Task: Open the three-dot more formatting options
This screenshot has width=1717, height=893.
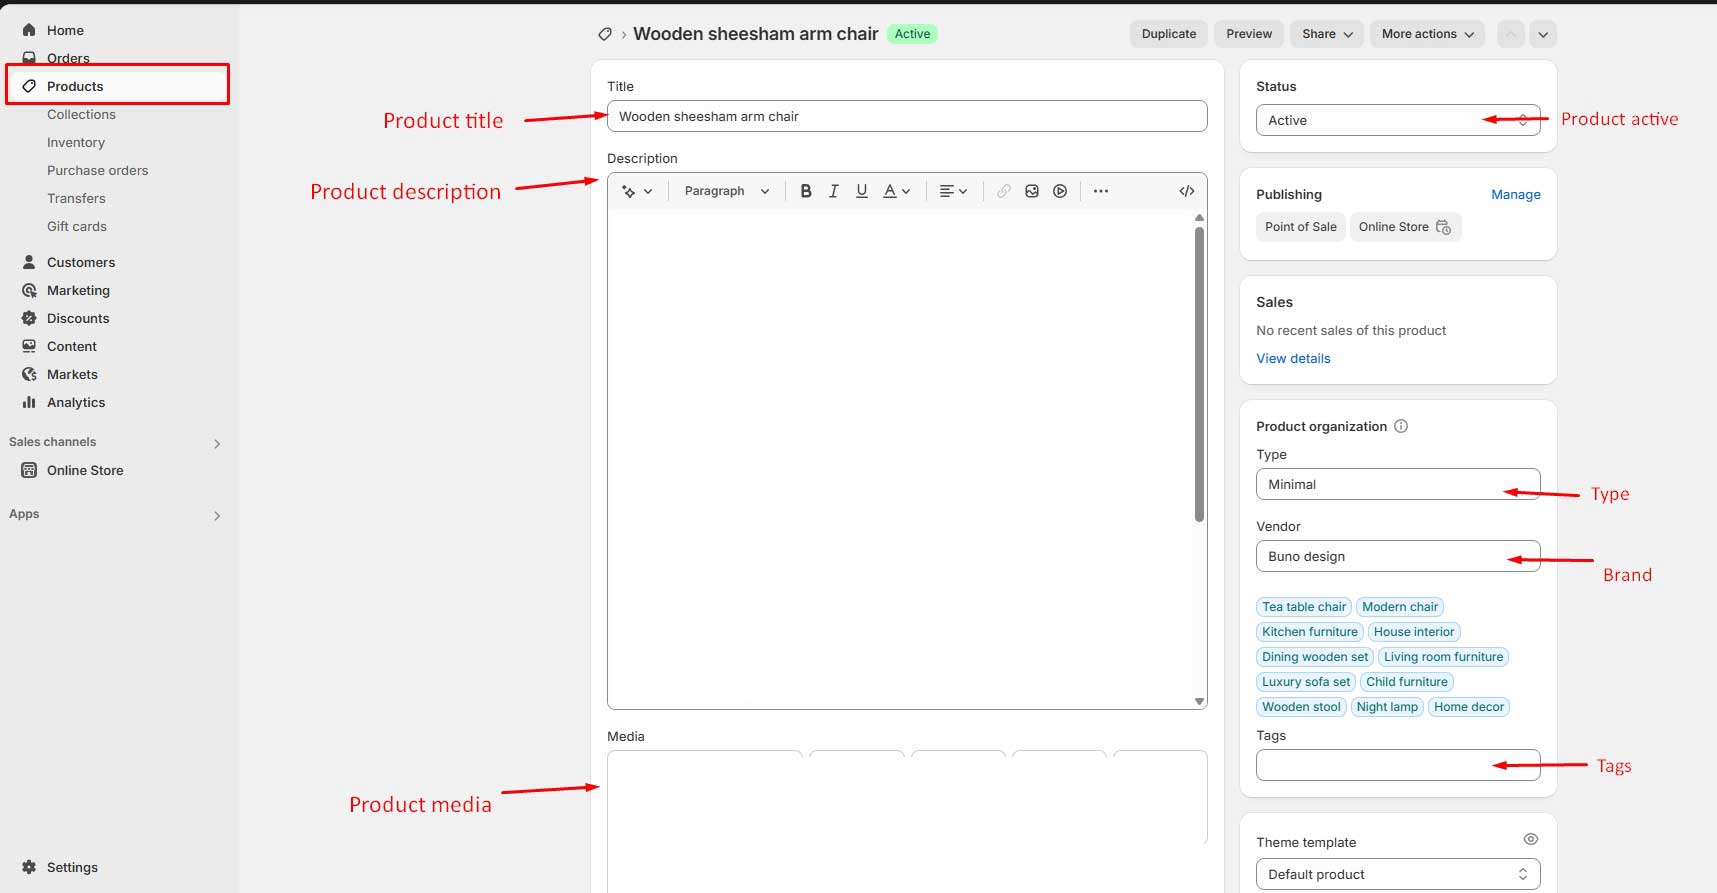Action: [1100, 191]
